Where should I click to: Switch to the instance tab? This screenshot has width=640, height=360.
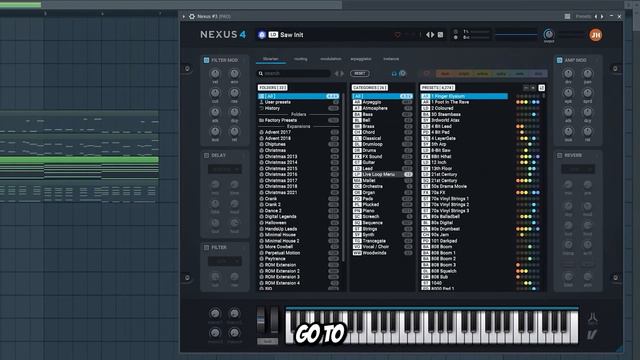coord(391,59)
